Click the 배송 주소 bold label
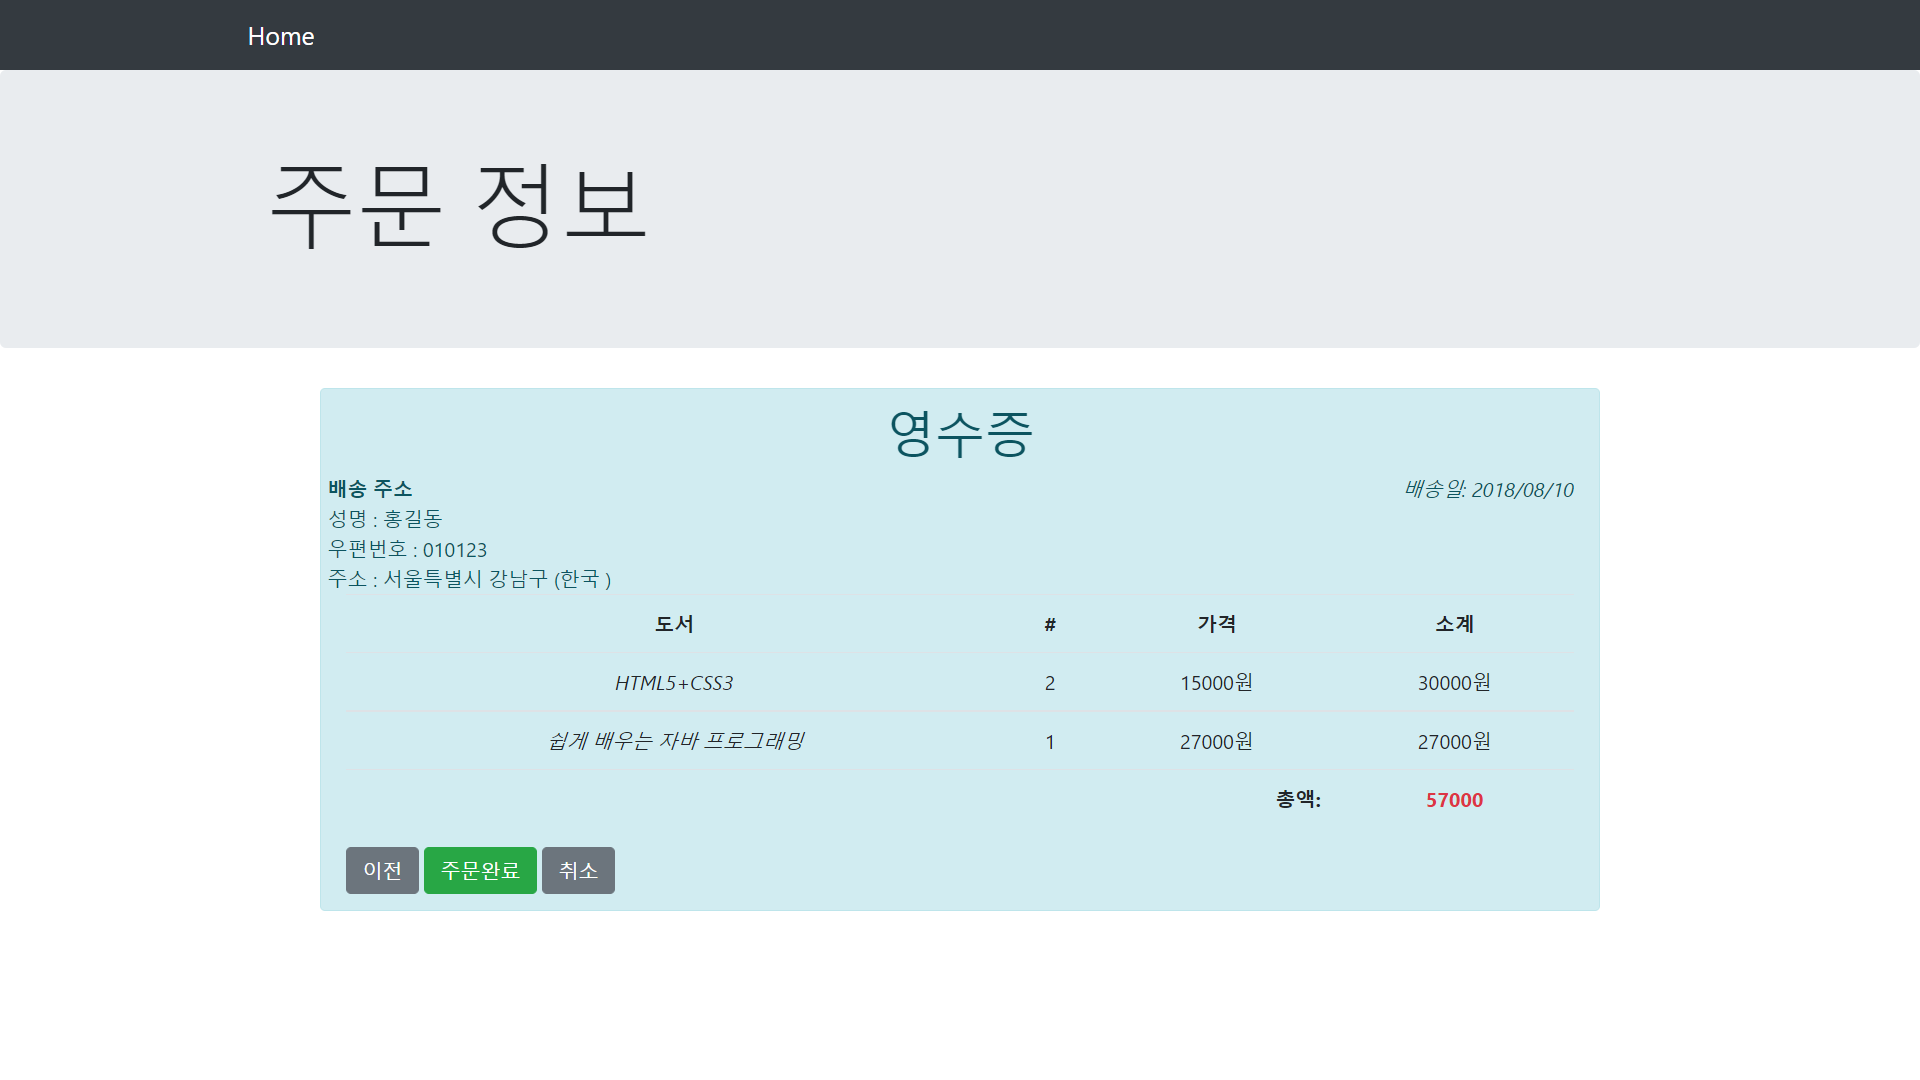 (370, 489)
